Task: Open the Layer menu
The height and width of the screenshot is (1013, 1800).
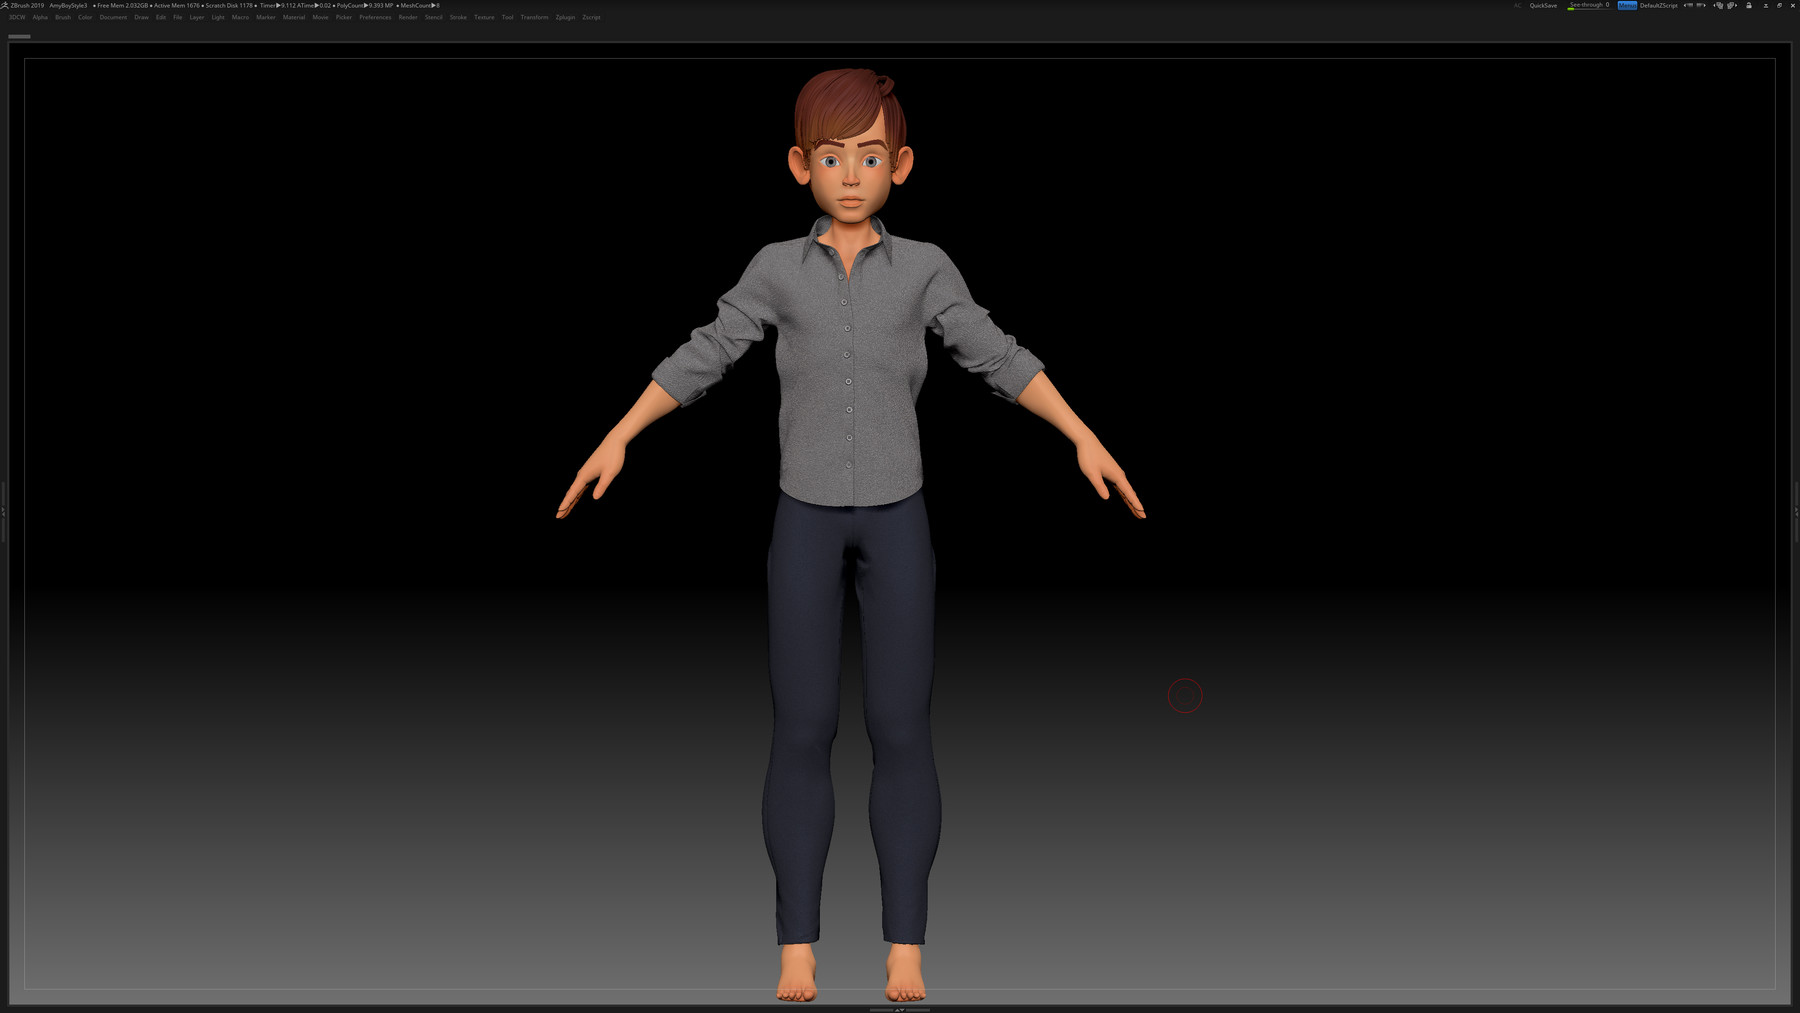Action: pyautogui.click(x=197, y=17)
